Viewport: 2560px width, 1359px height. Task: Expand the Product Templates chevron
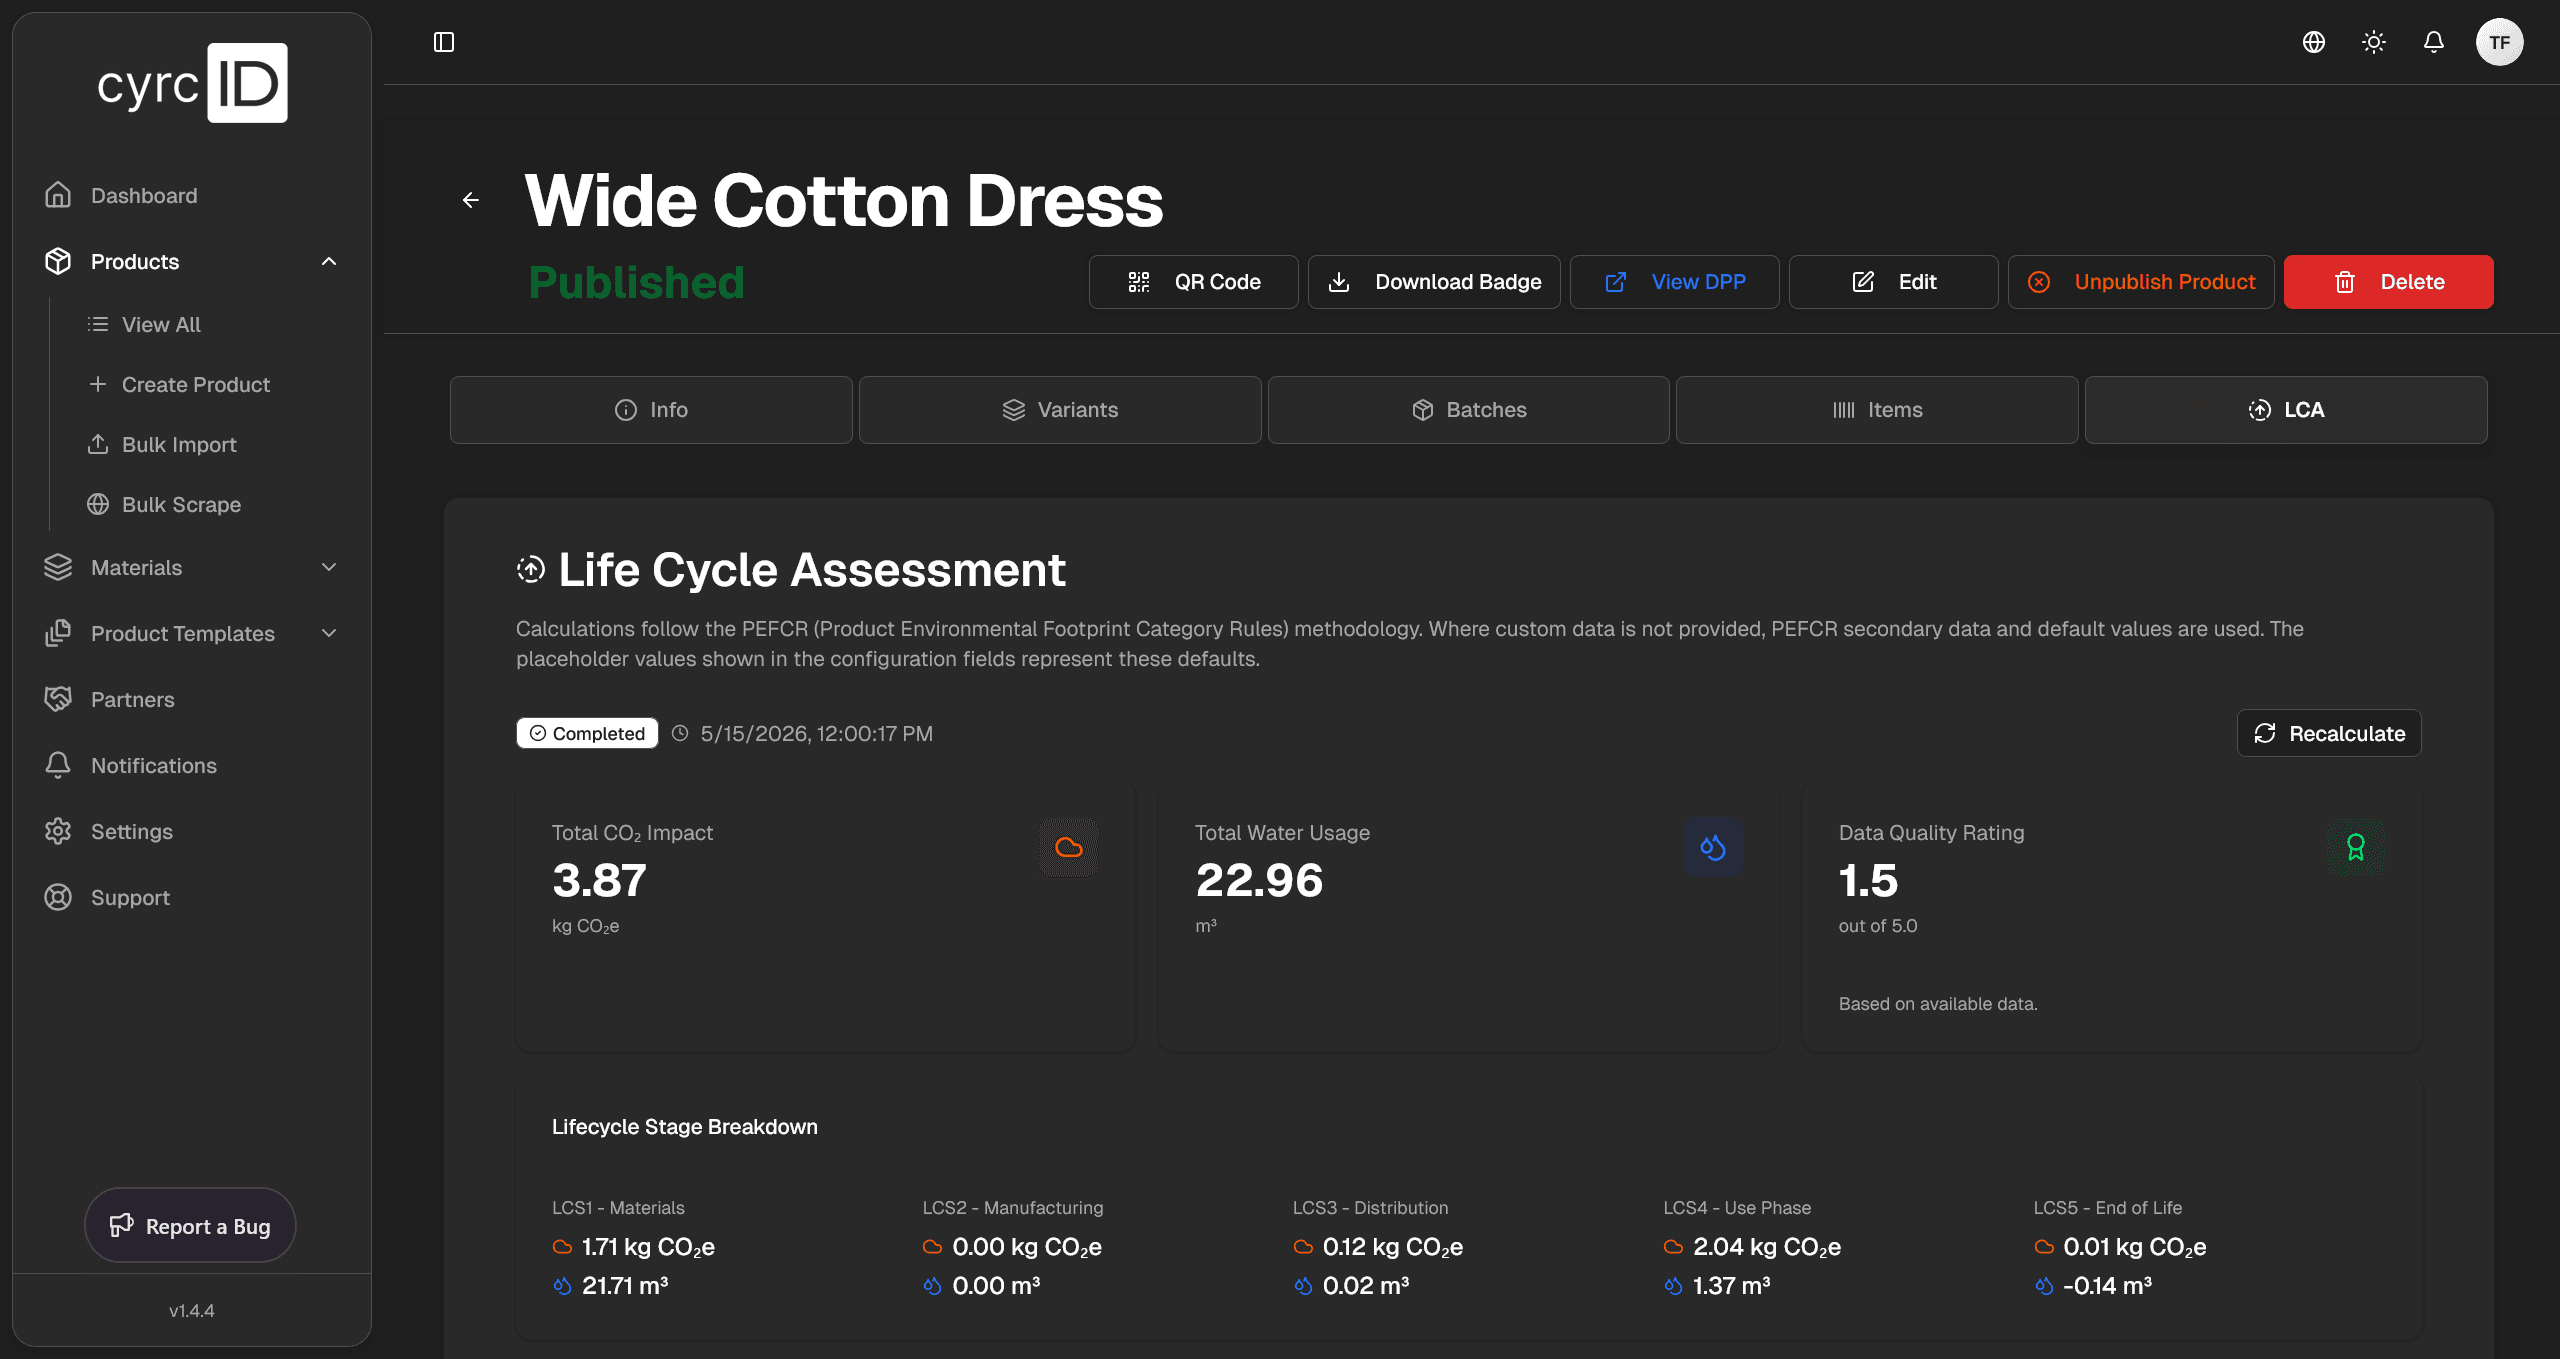tap(329, 633)
